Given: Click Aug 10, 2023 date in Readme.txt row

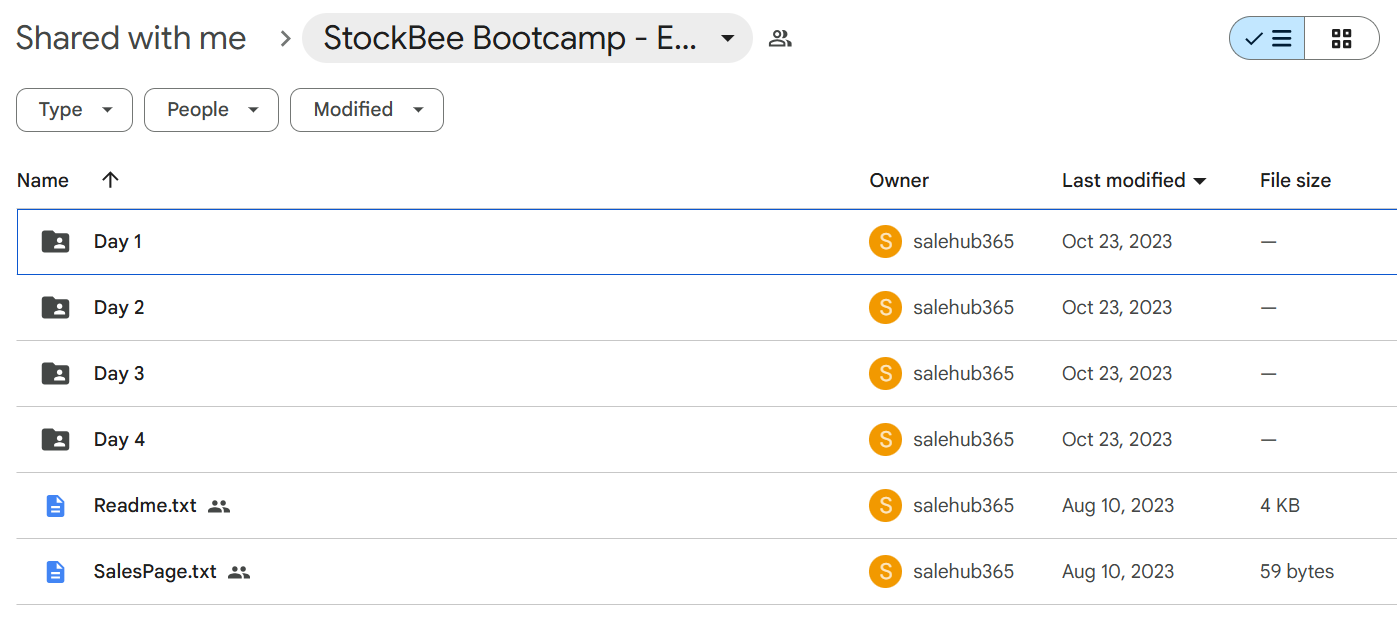Looking at the screenshot, I should point(1118,505).
